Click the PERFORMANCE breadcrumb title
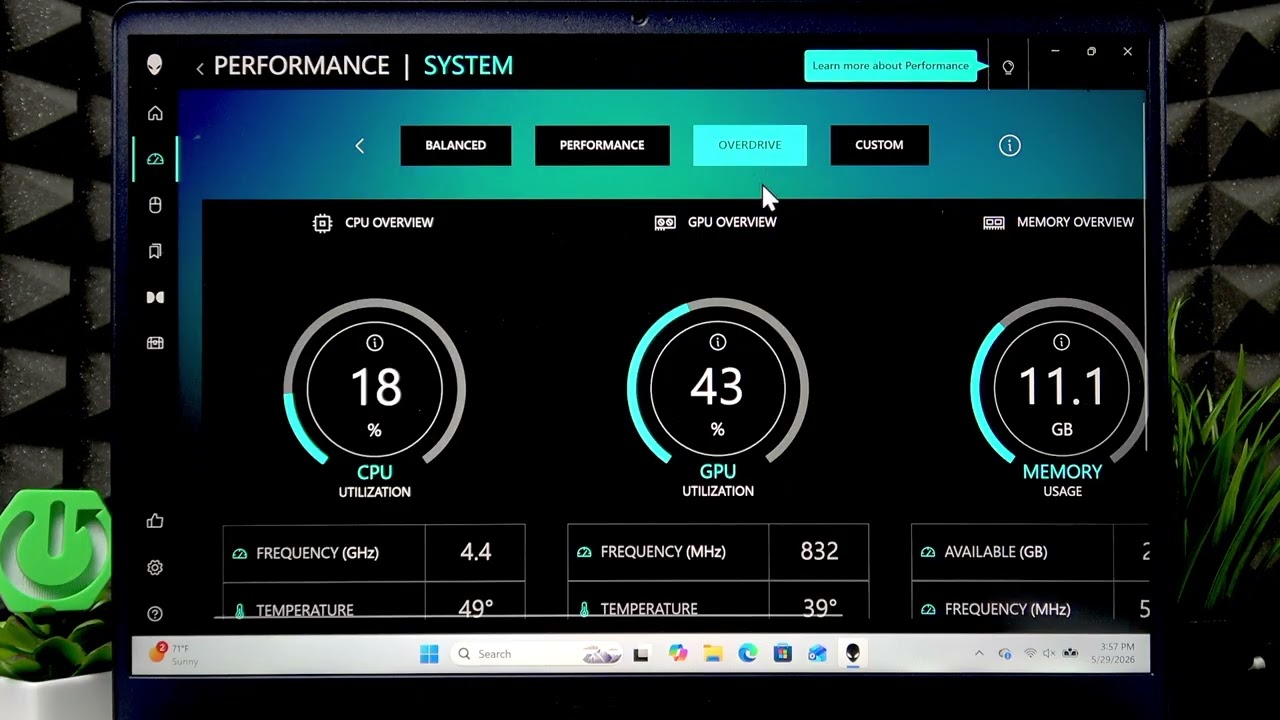 click(301, 66)
